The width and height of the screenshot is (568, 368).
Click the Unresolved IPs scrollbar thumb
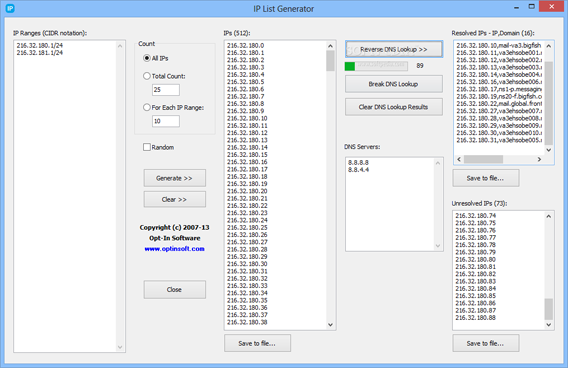point(548,309)
